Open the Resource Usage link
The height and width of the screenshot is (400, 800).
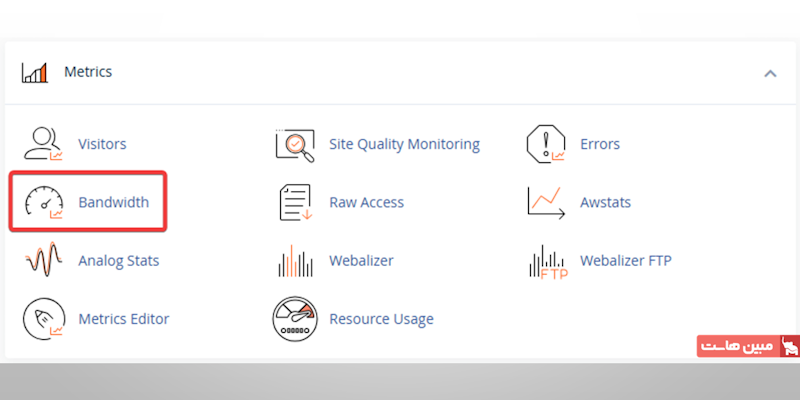[x=381, y=319]
